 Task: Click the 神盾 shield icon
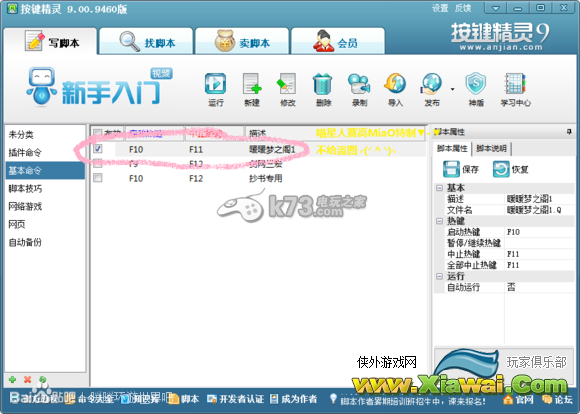point(476,84)
